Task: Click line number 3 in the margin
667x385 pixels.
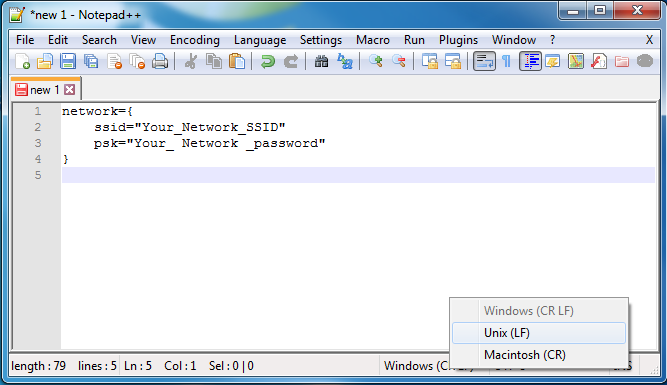Action: pyautogui.click(x=38, y=143)
